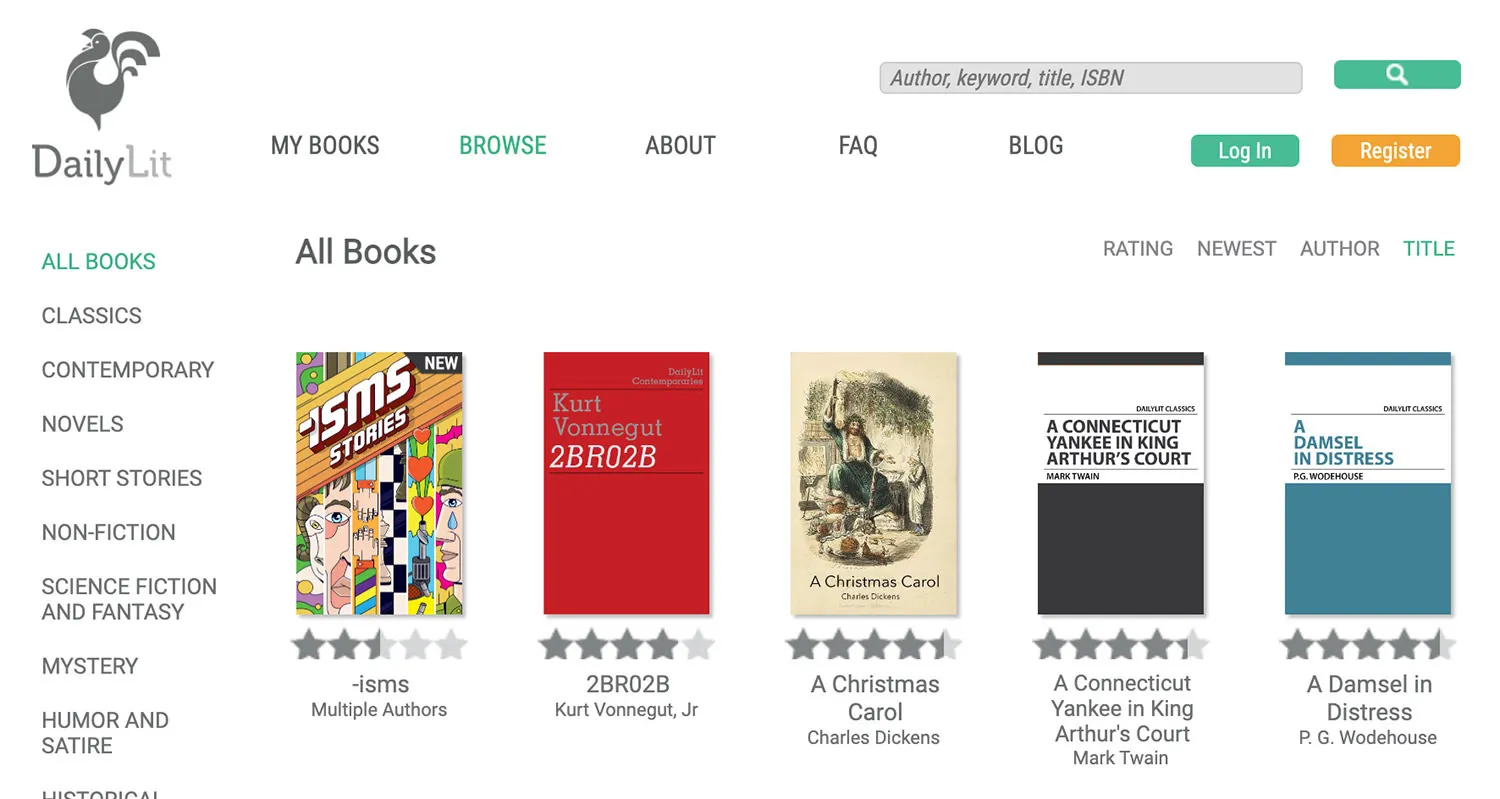Sort books by Rating
The image size is (1500, 799).
point(1137,249)
